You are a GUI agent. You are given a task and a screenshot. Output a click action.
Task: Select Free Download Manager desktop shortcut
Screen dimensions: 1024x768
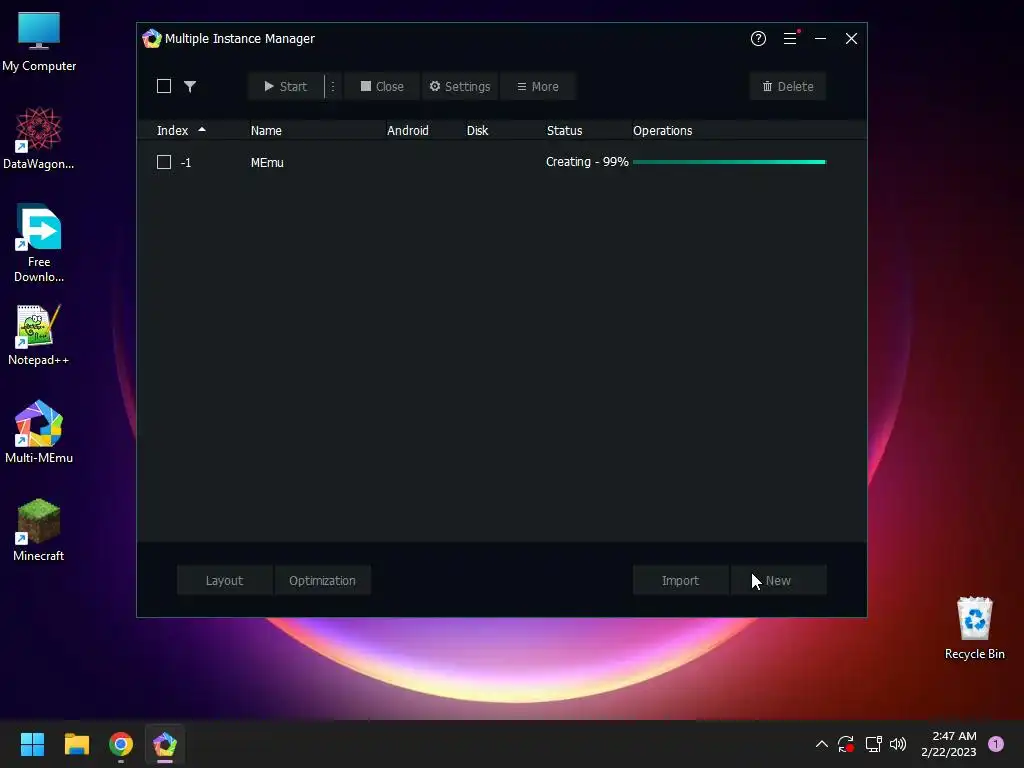39,243
